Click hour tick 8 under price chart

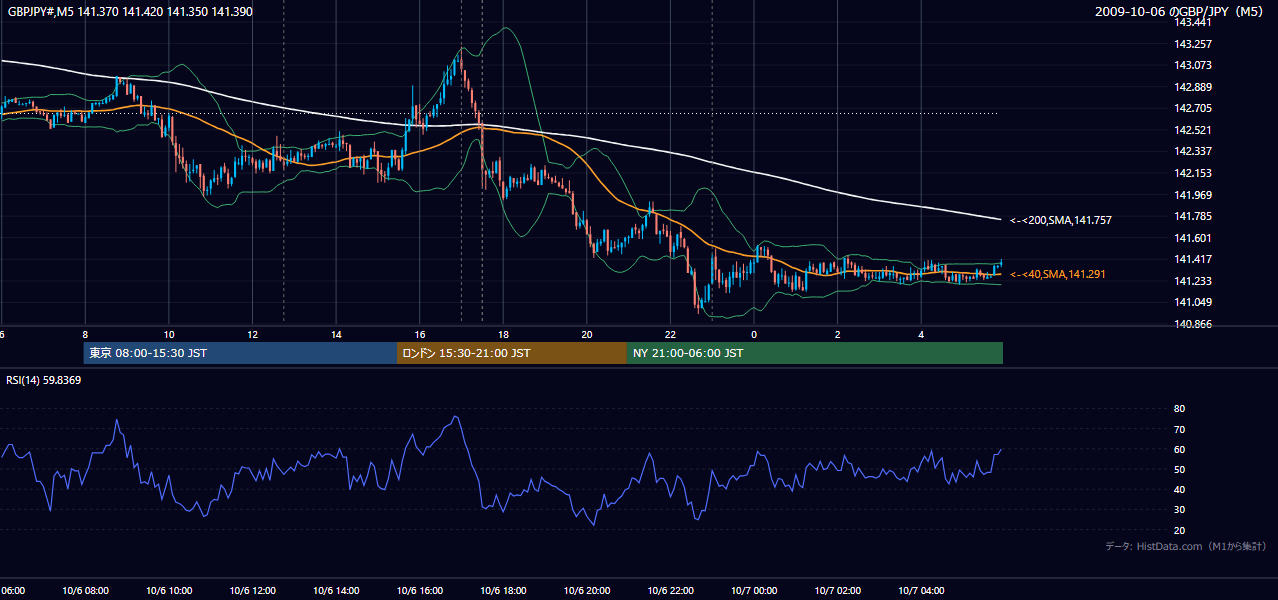(85, 334)
